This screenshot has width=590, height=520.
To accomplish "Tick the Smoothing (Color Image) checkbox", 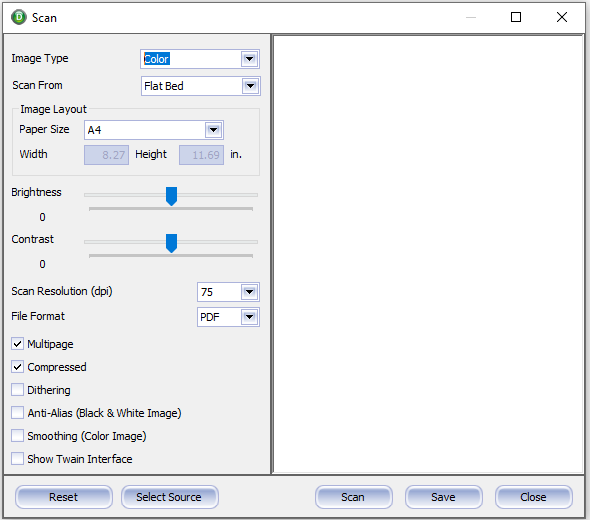I will (x=17, y=436).
